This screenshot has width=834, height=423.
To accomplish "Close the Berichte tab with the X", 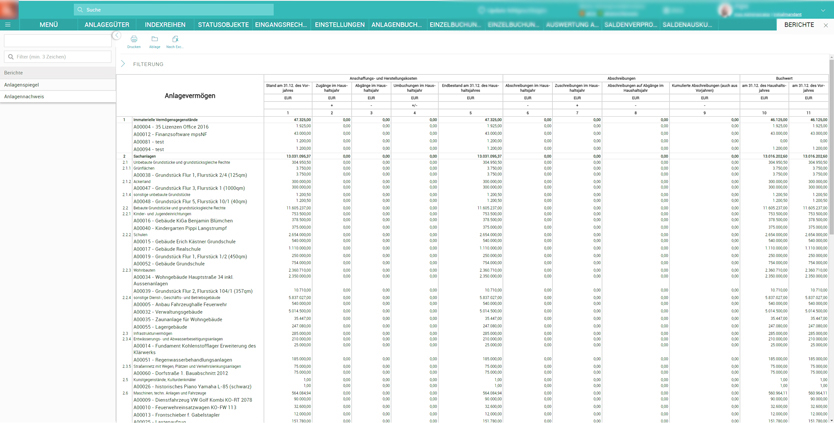I will (825, 25).
